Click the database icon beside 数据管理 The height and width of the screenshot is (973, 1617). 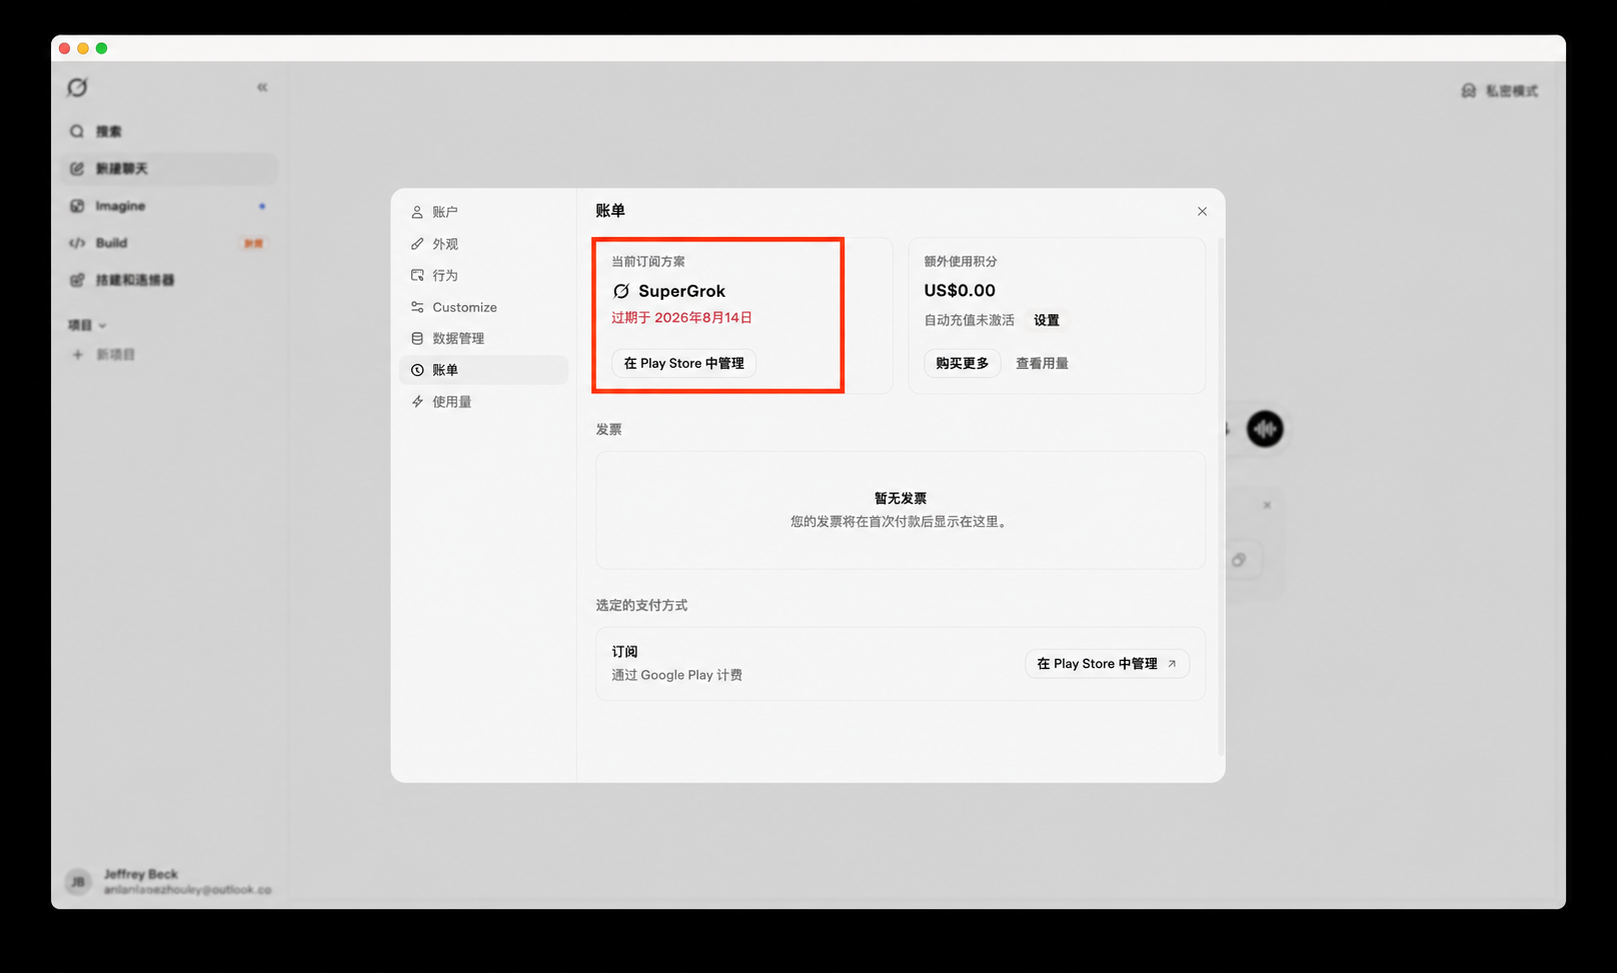417,338
